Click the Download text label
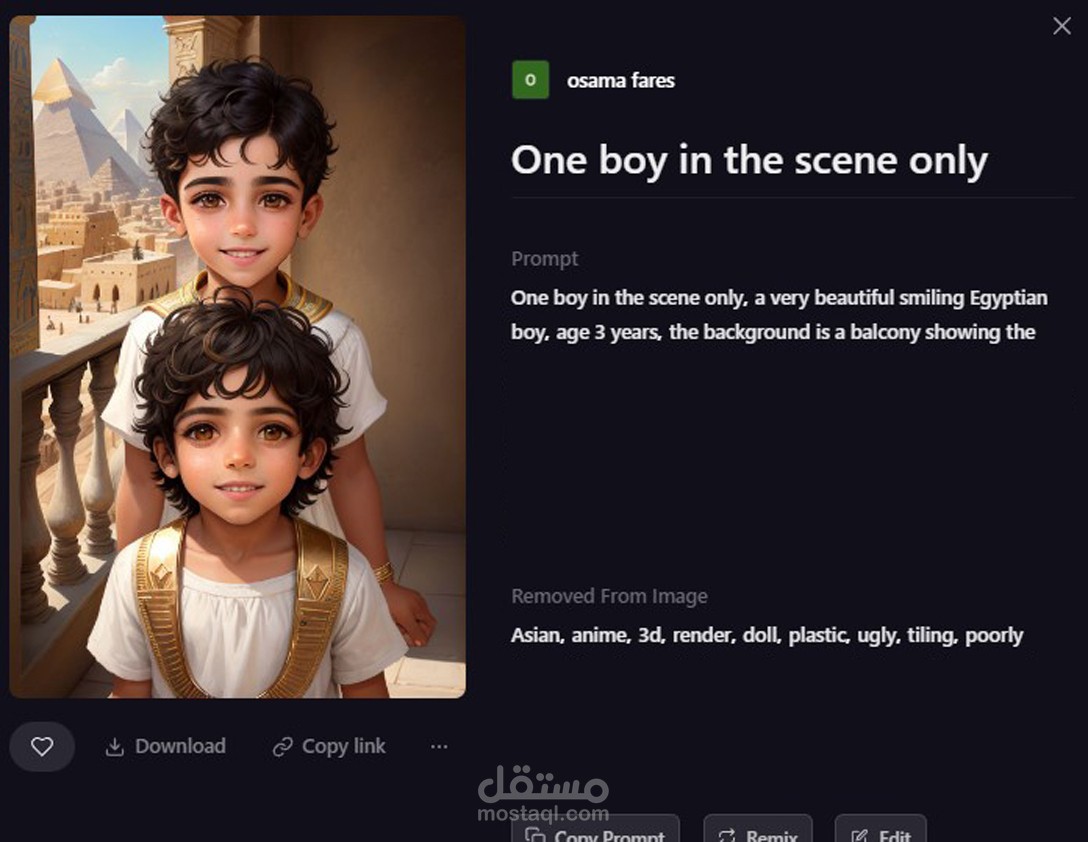Screen dimensions: 1088x842 tap(180, 746)
